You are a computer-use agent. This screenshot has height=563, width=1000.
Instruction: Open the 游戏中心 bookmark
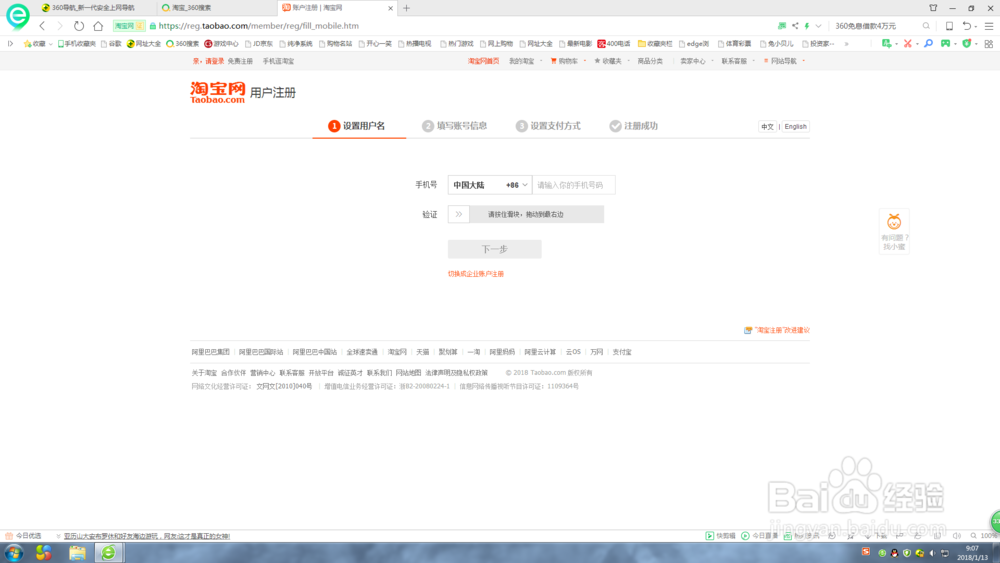221,44
